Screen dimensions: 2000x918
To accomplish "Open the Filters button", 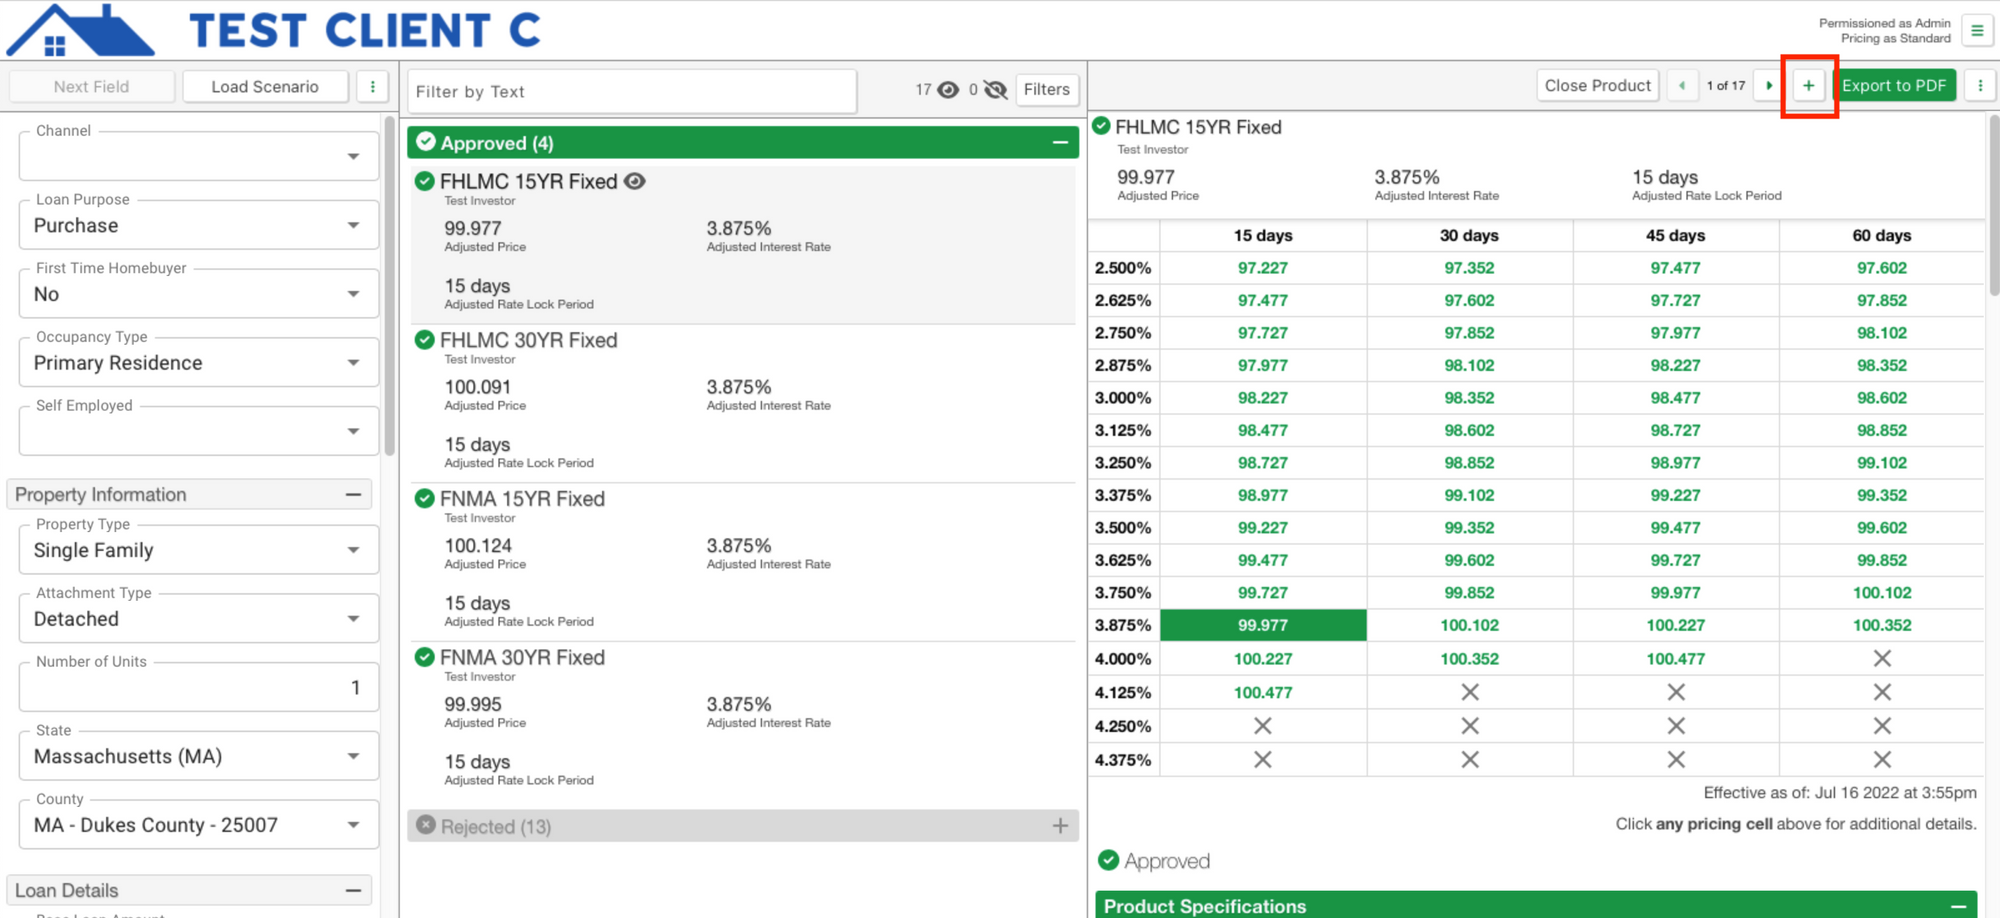I will [x=1046, y=90].
